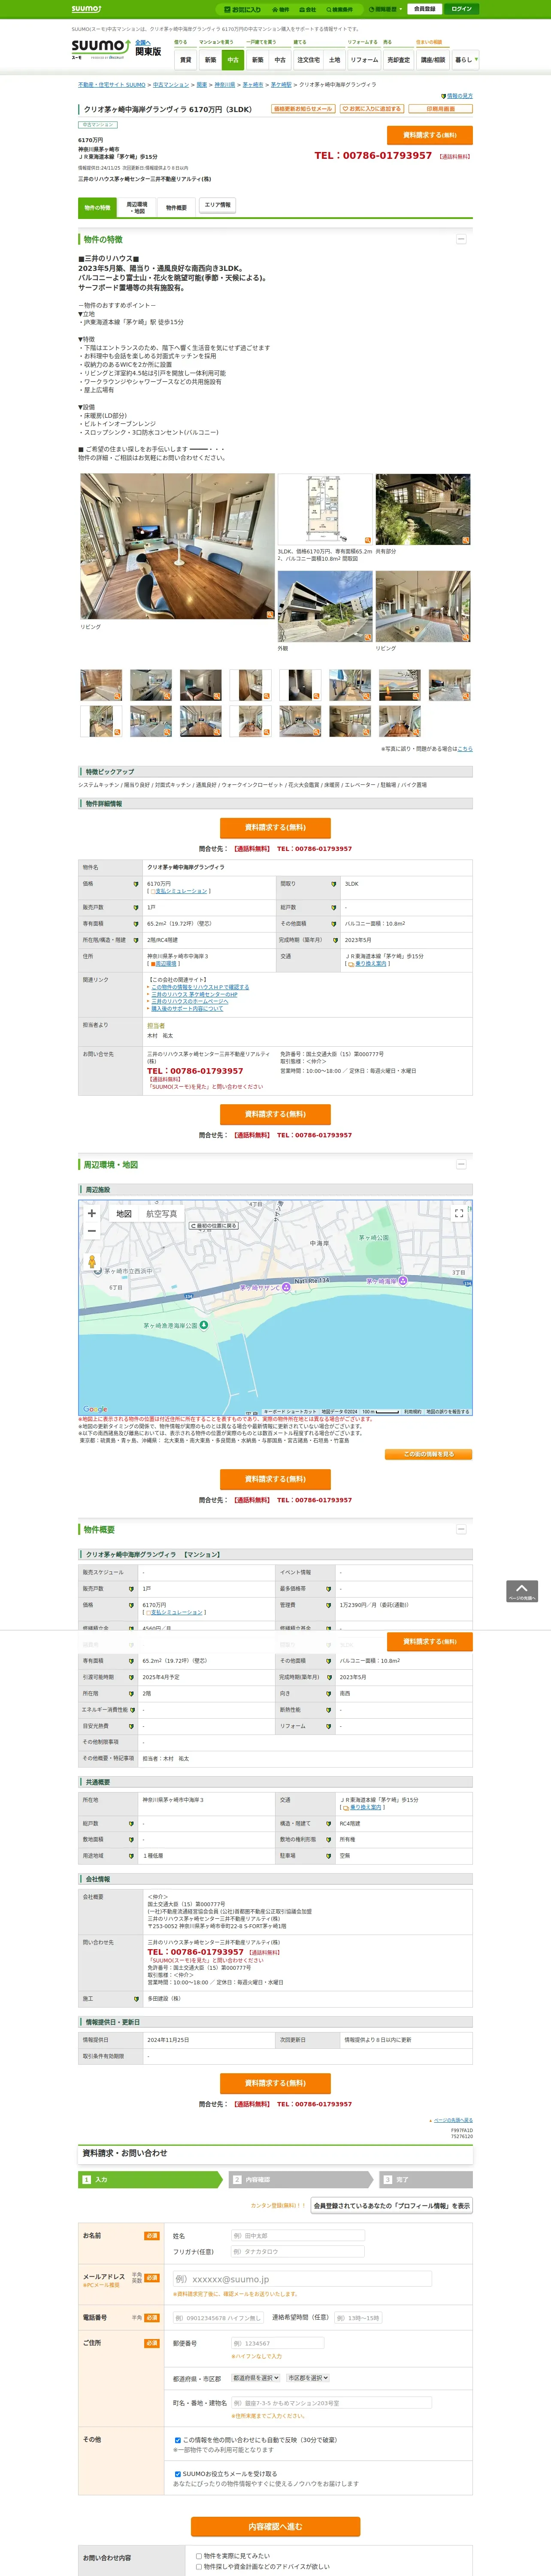Image resolution: width=551 pixels, height=2576 pixels.
Task: Click the メールアドレス input field
Action: pos(302,2279)
